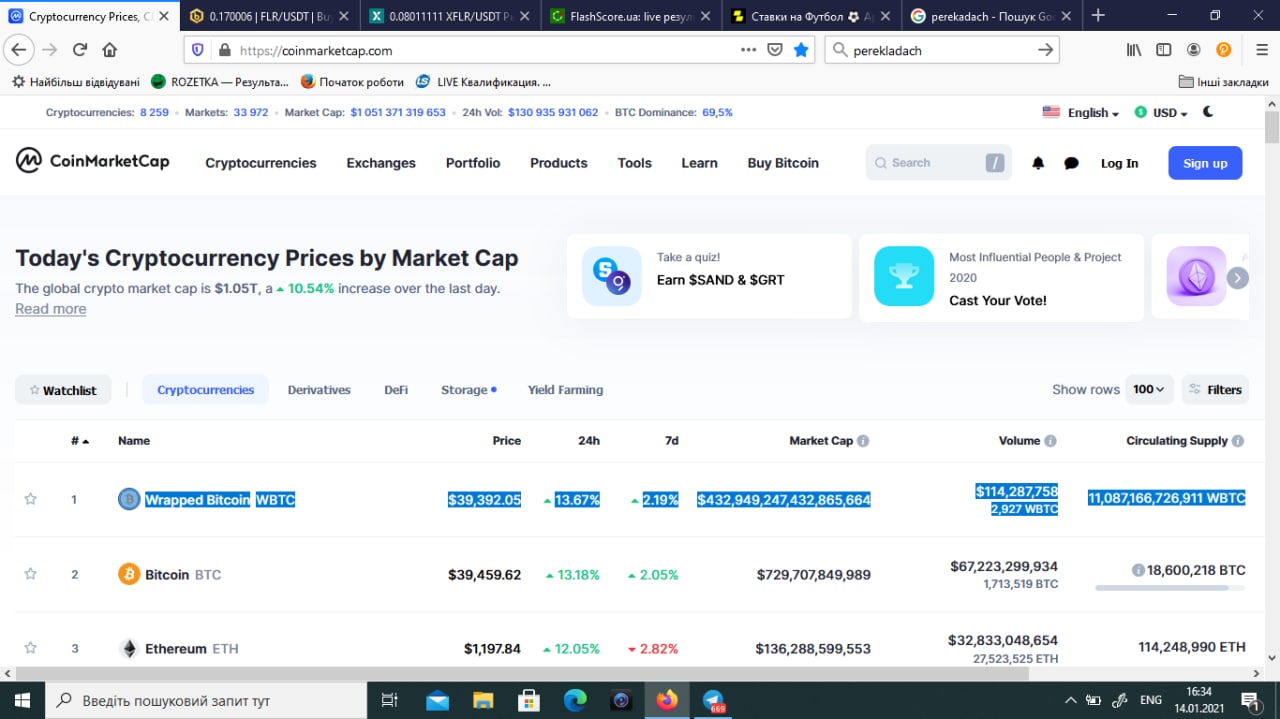Go back in browser history
This screenshot has width=1280, height=719.
coord(17,50)
